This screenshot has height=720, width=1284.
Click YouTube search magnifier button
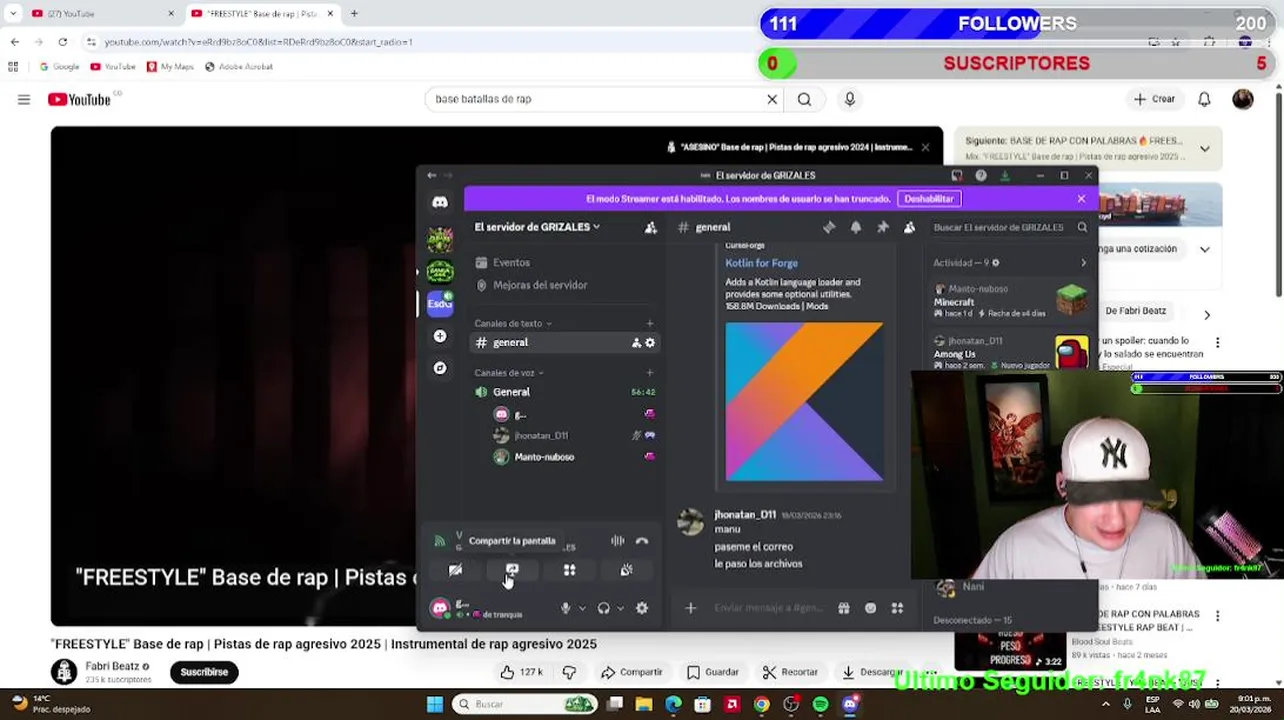[x=804, y=99]
